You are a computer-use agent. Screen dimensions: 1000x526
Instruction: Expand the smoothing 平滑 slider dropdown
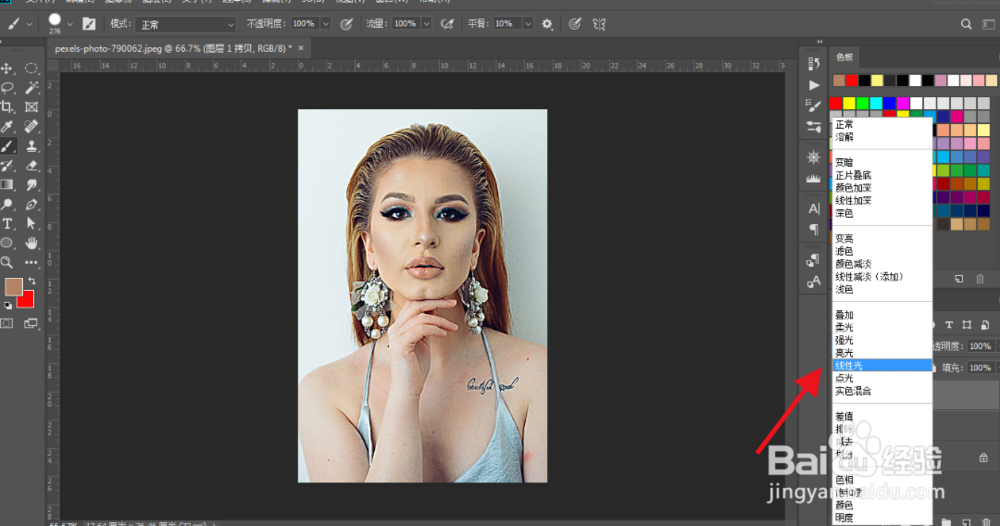528,24
